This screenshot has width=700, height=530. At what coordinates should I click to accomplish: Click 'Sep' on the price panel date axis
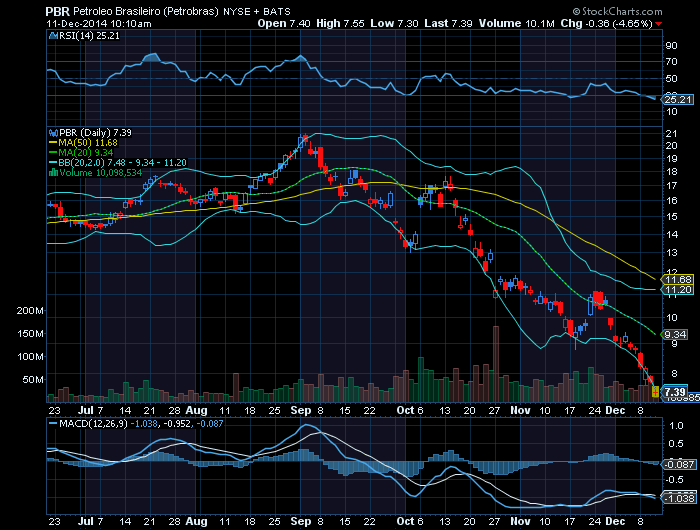tap(300, 410)
